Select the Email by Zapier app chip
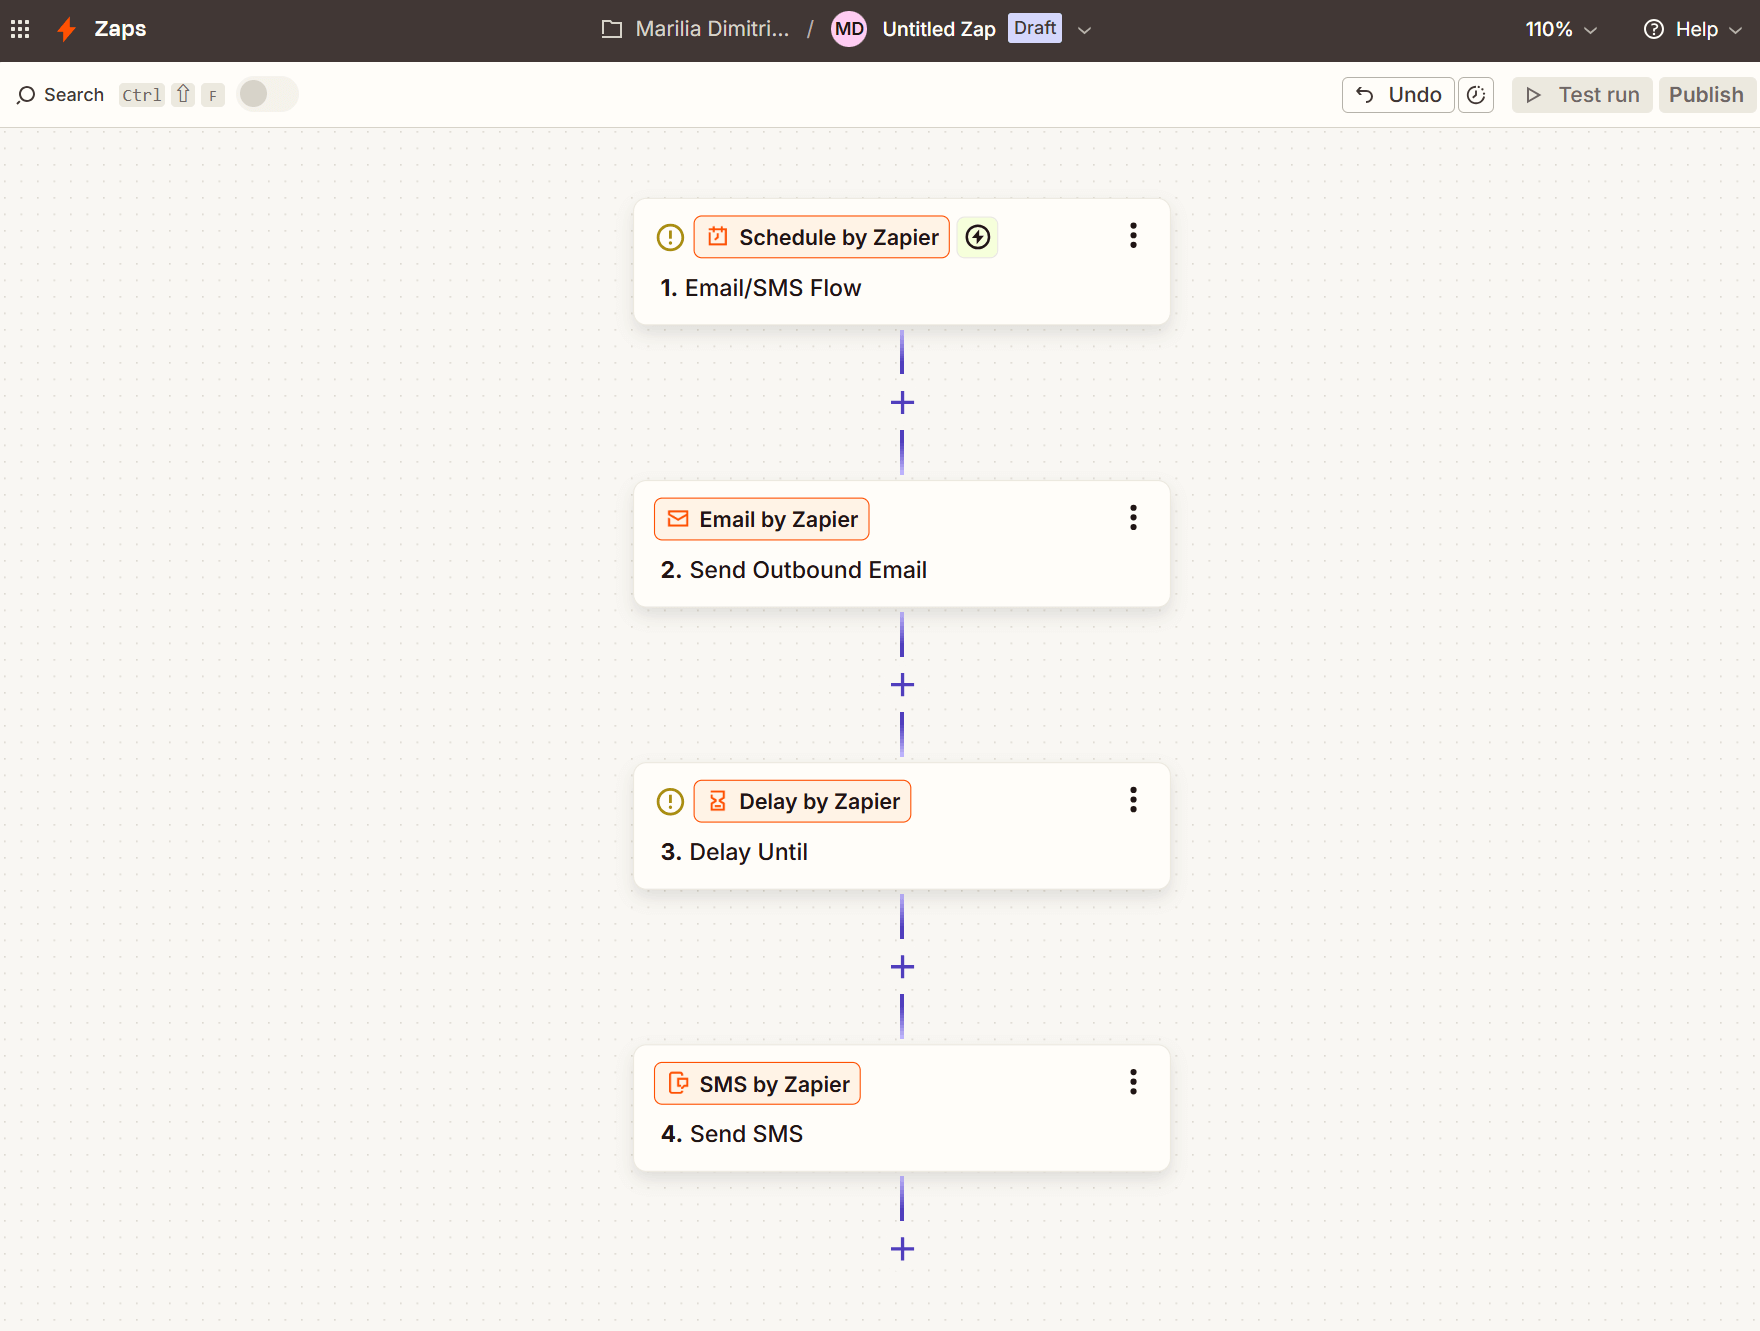 click(762, 519)
